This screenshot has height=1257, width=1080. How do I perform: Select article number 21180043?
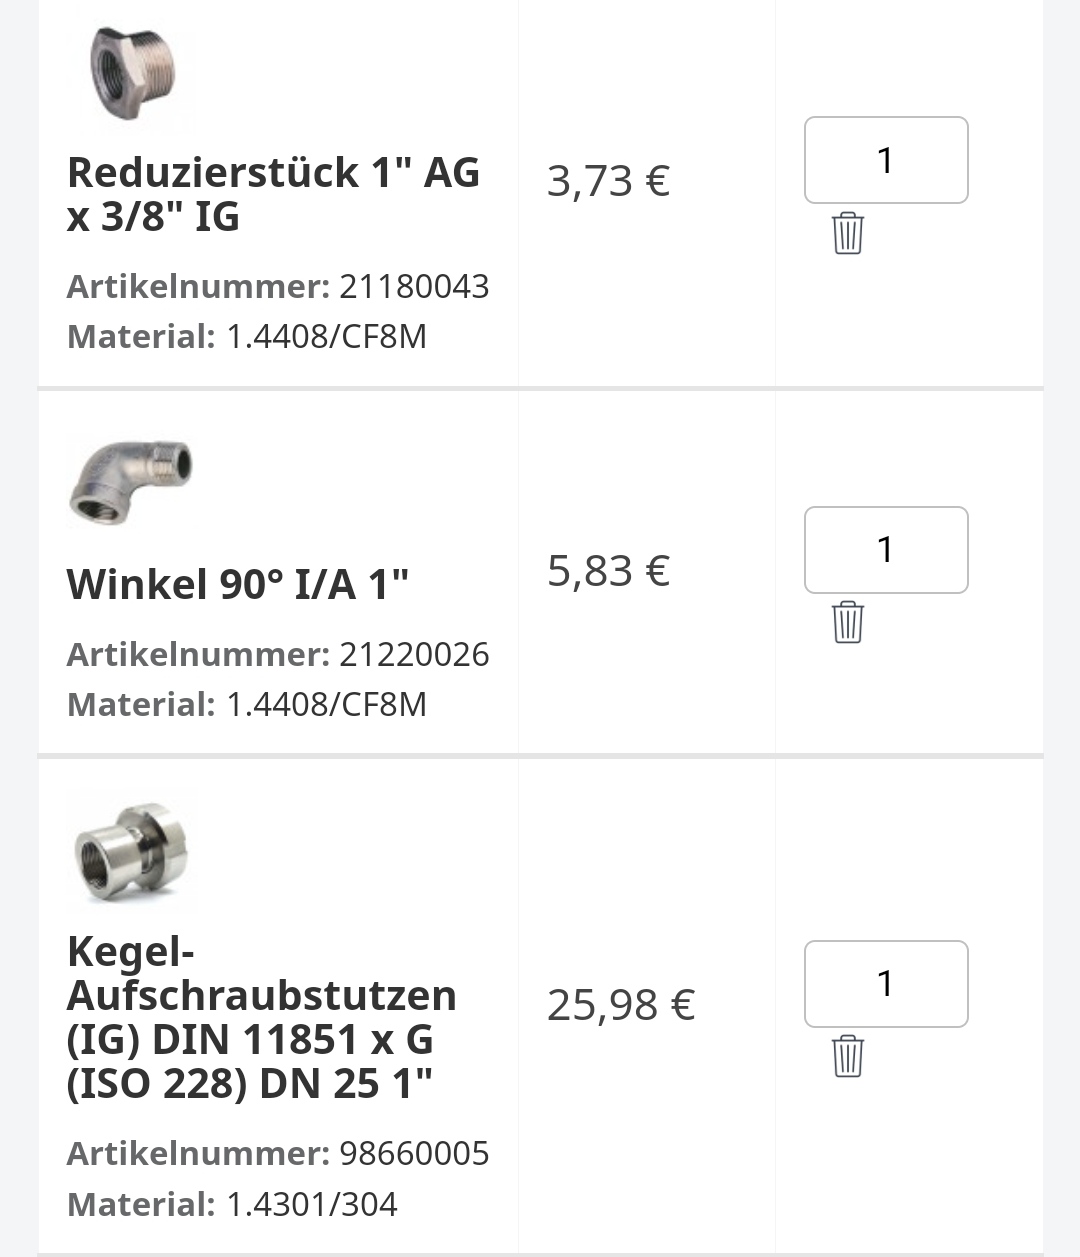(414, 287)
